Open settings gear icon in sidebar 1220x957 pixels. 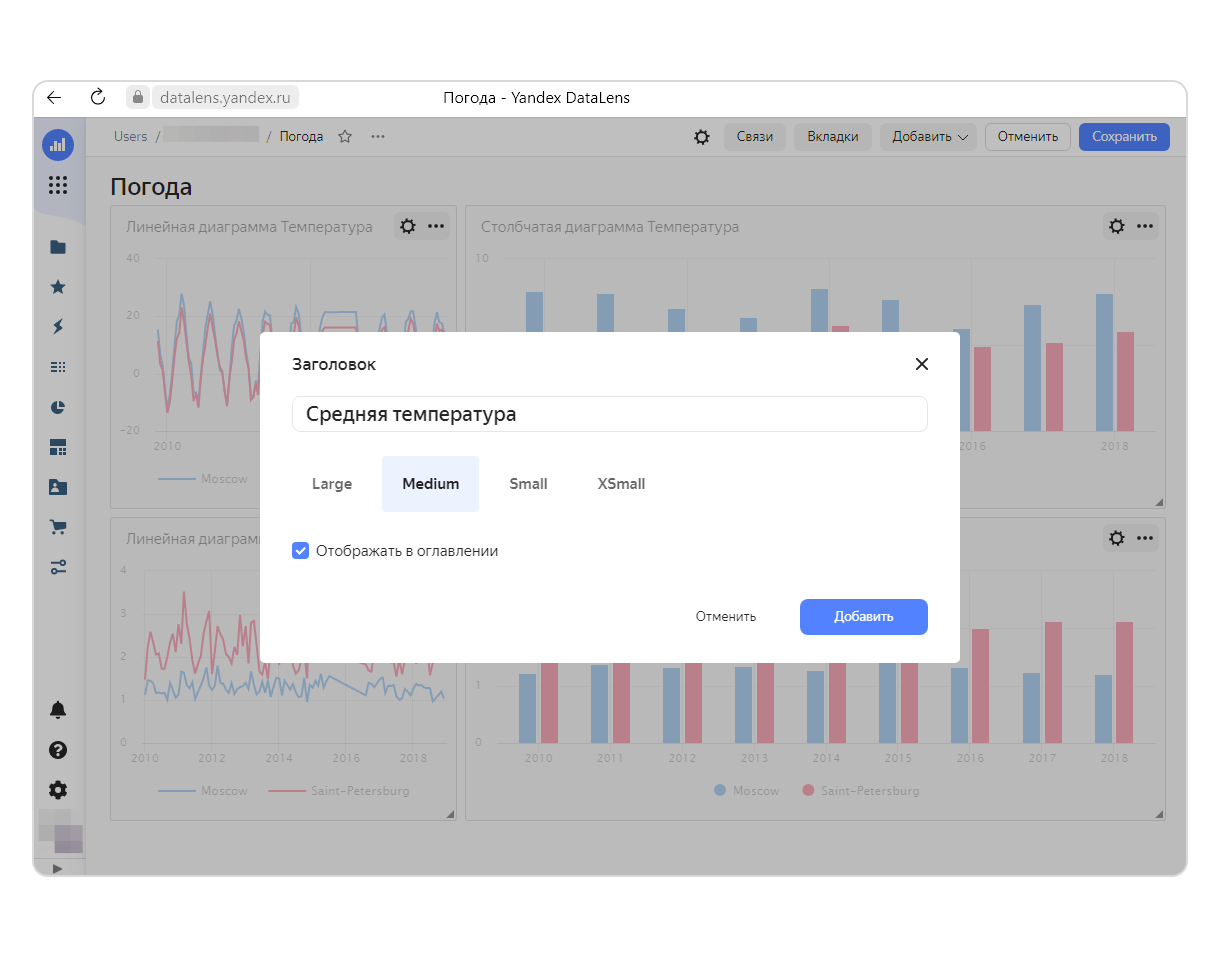tap(58, 790)
